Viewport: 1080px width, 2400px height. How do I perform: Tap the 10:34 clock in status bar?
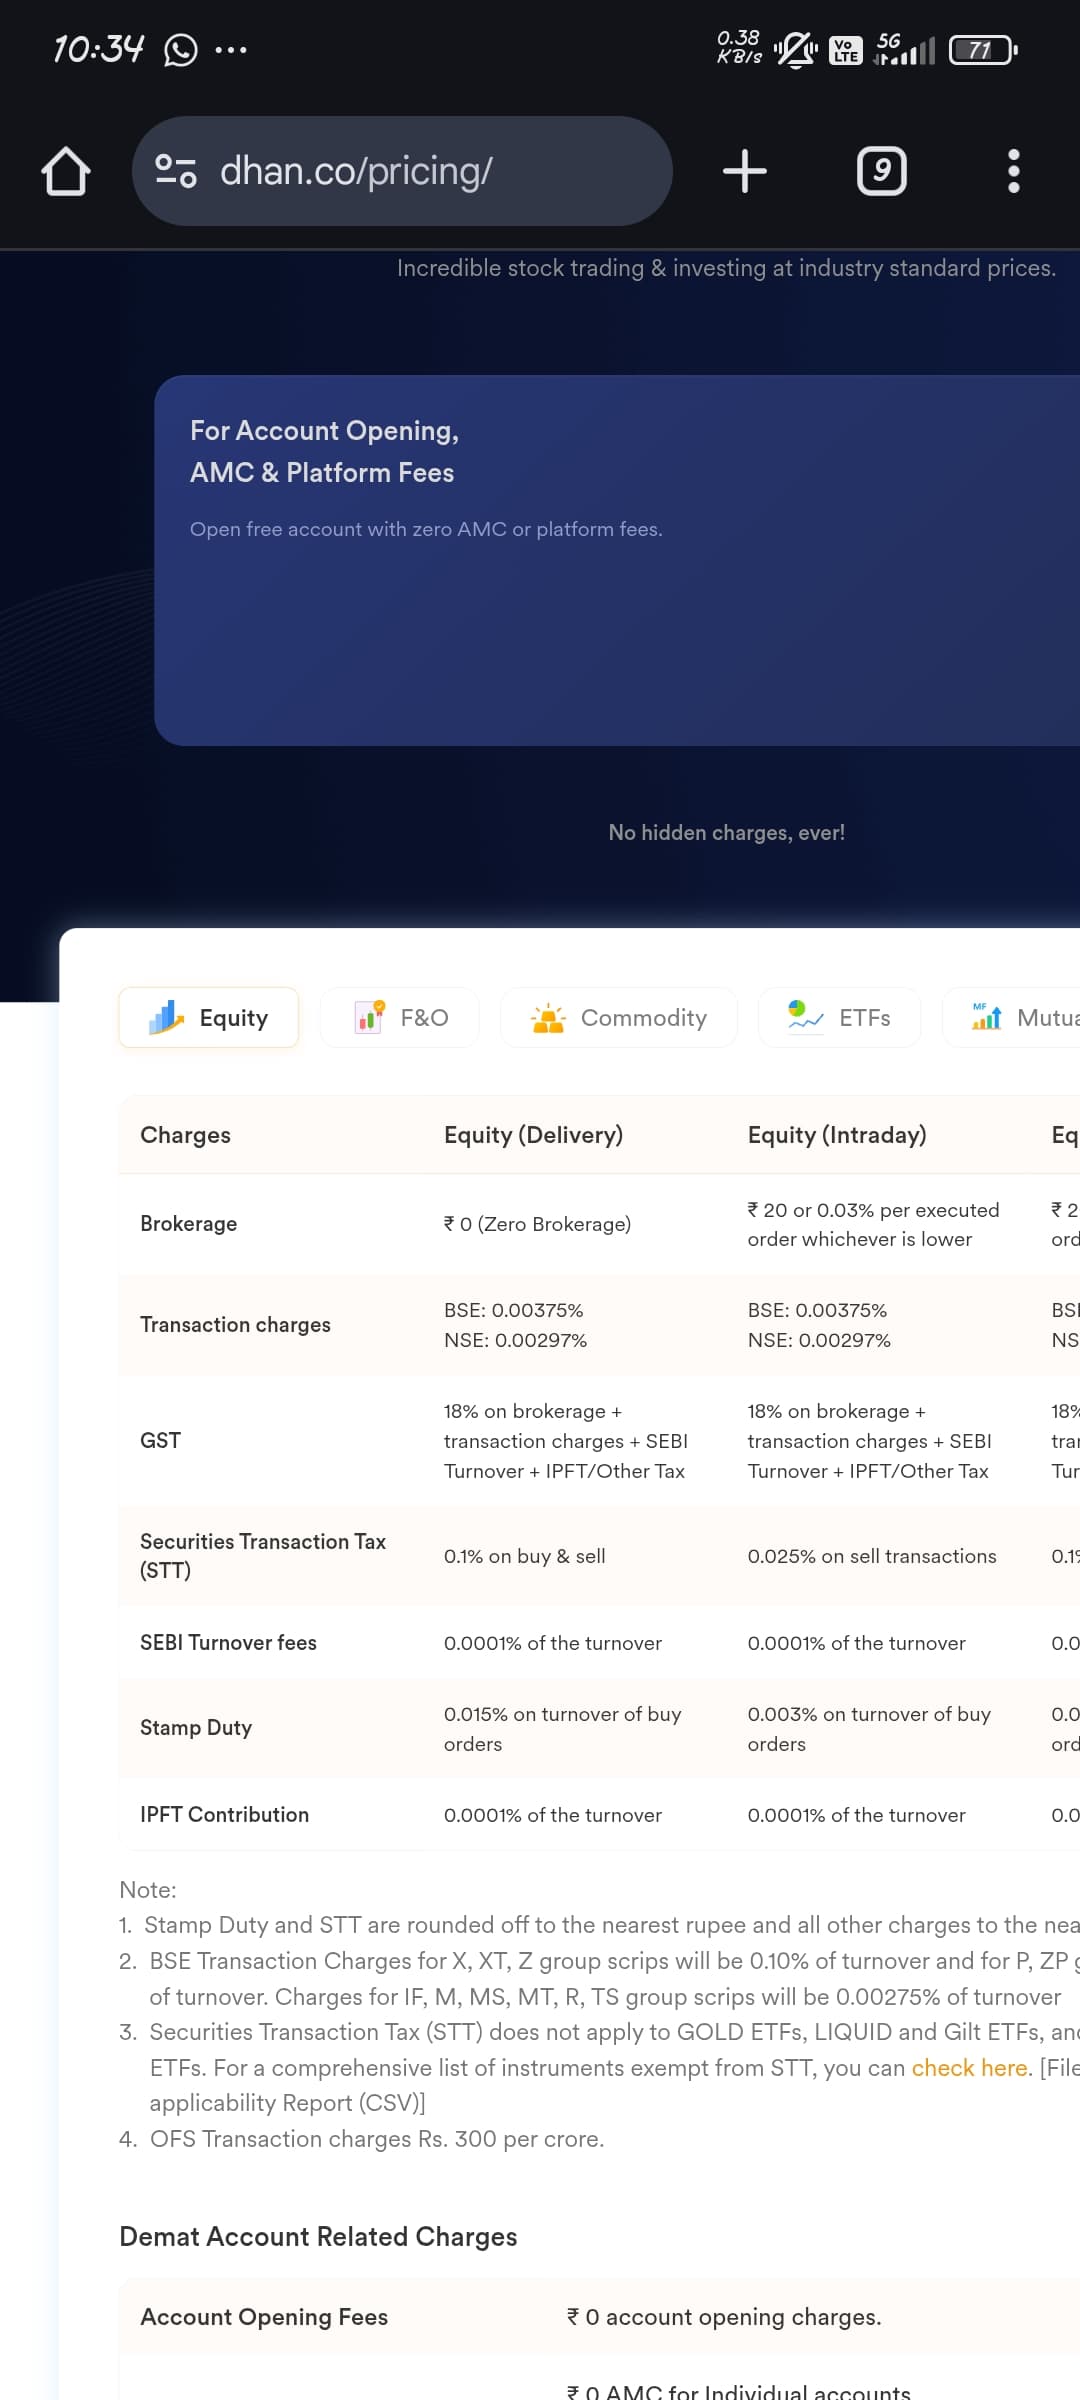click(x=98, y=49)
